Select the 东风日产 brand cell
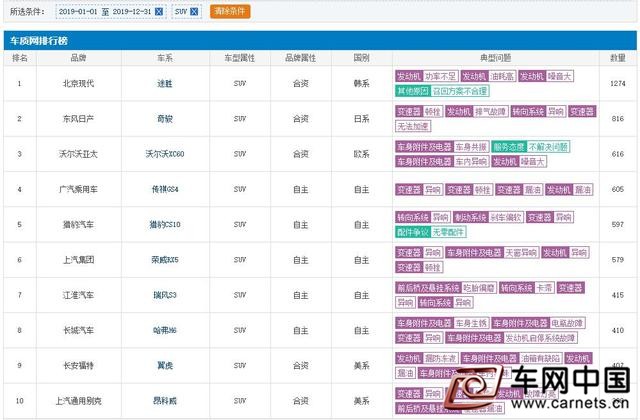Viewport: 640px width, 420px height. coord(78,119)
